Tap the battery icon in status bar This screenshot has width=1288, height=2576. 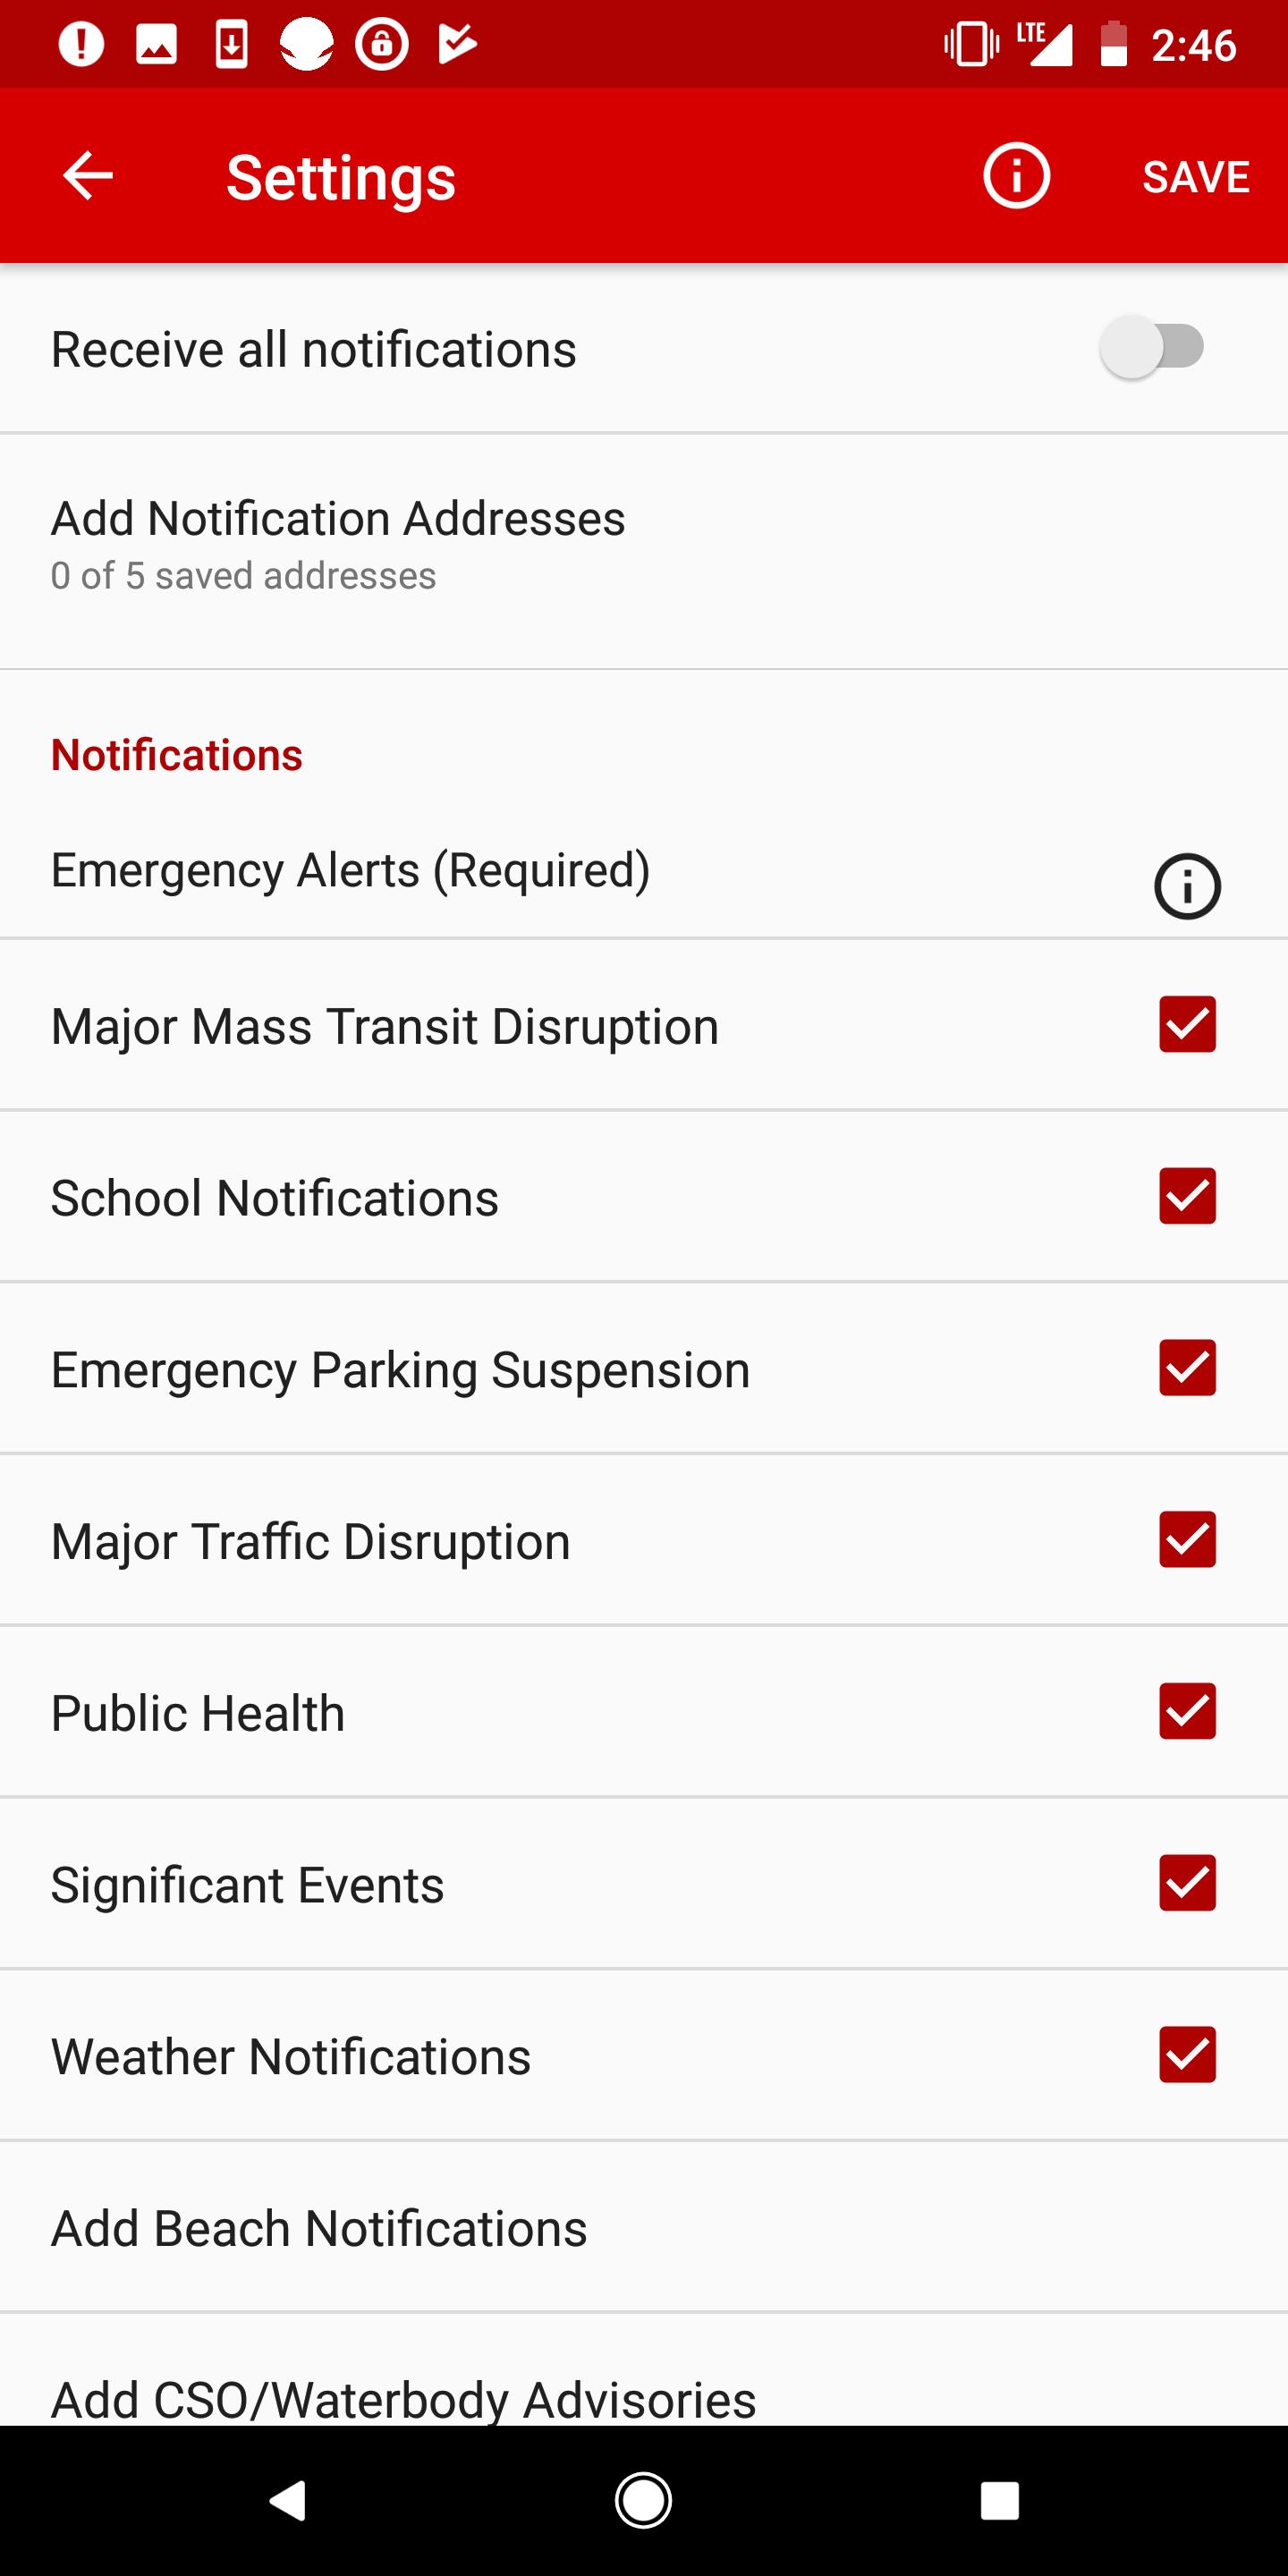tap(1113, 44)
